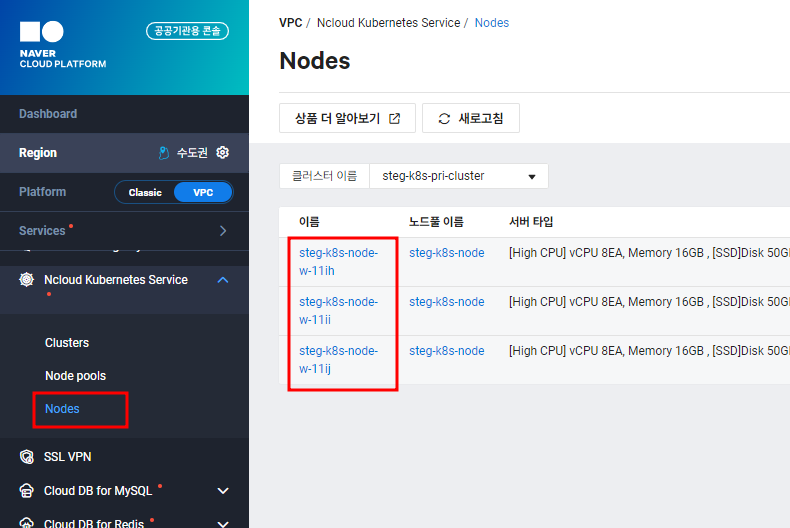Click the Ncloud Kubernetes Service icon
The image size is (790, 528).
27,280
